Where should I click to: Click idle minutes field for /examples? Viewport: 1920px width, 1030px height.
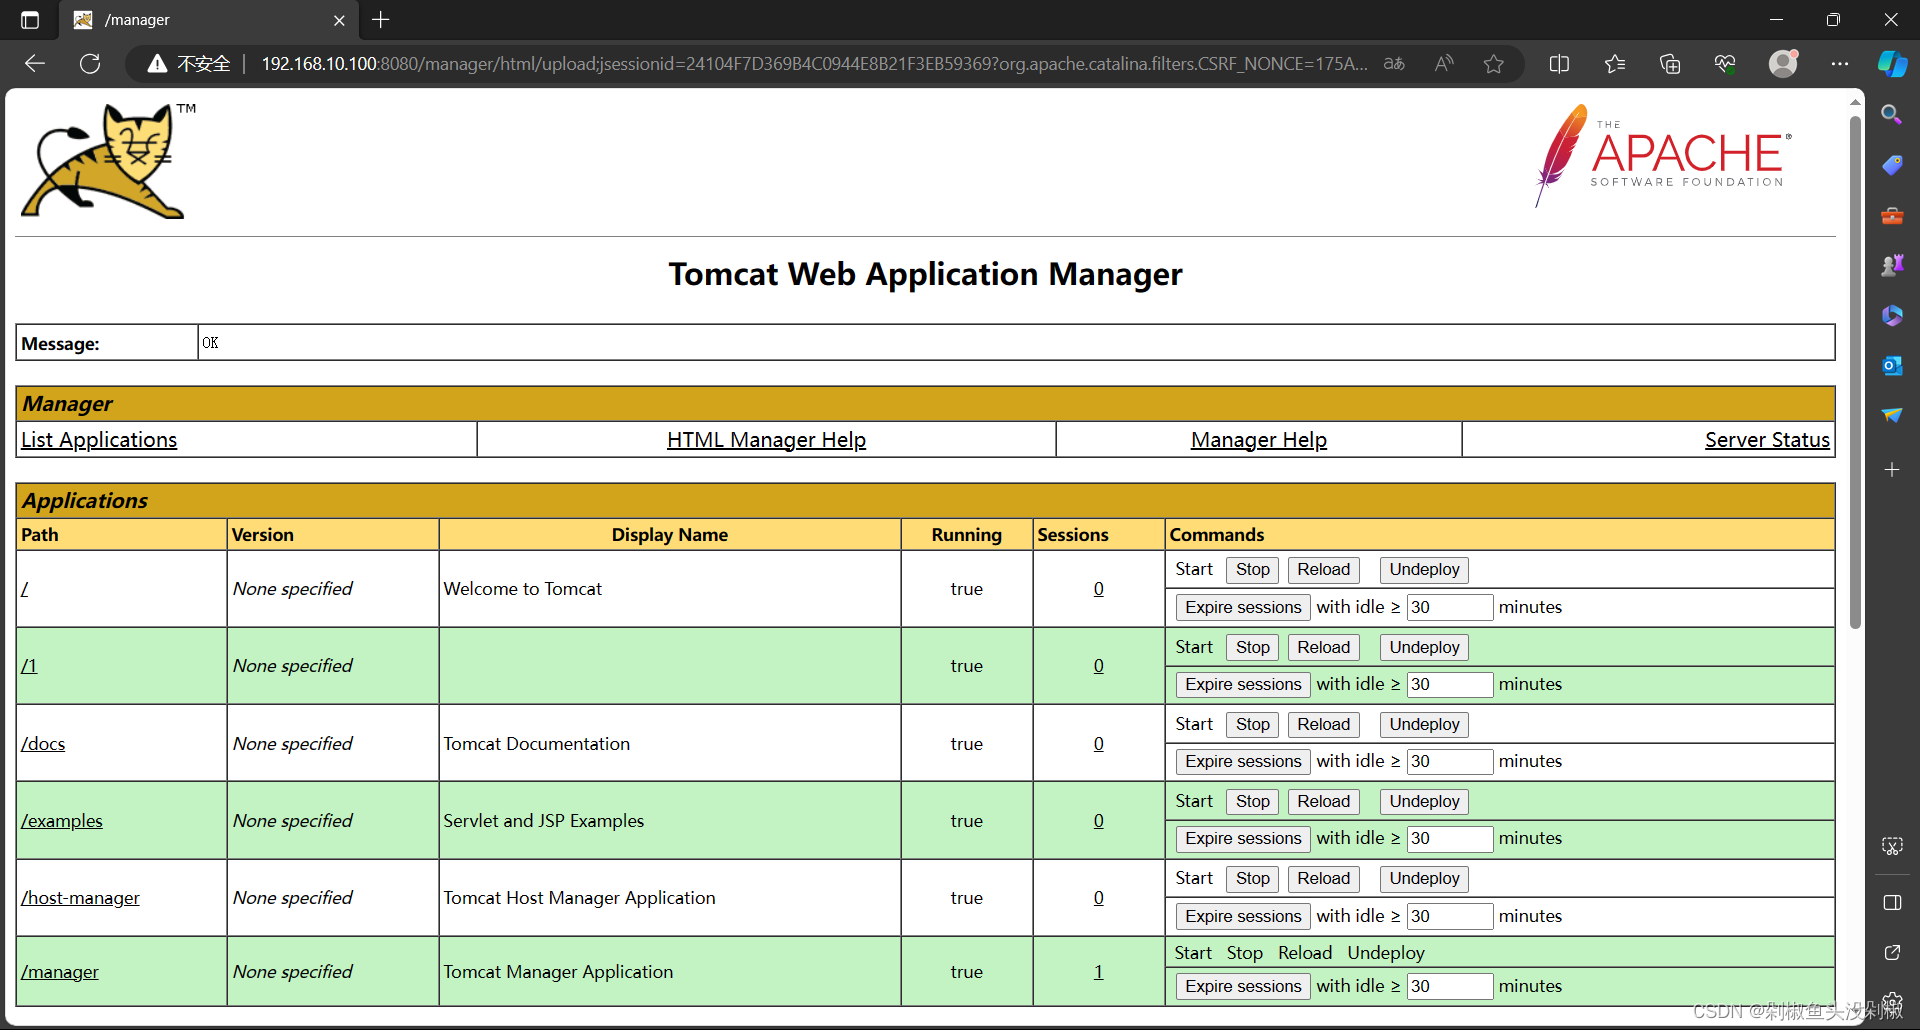(x=1450, y=839)
